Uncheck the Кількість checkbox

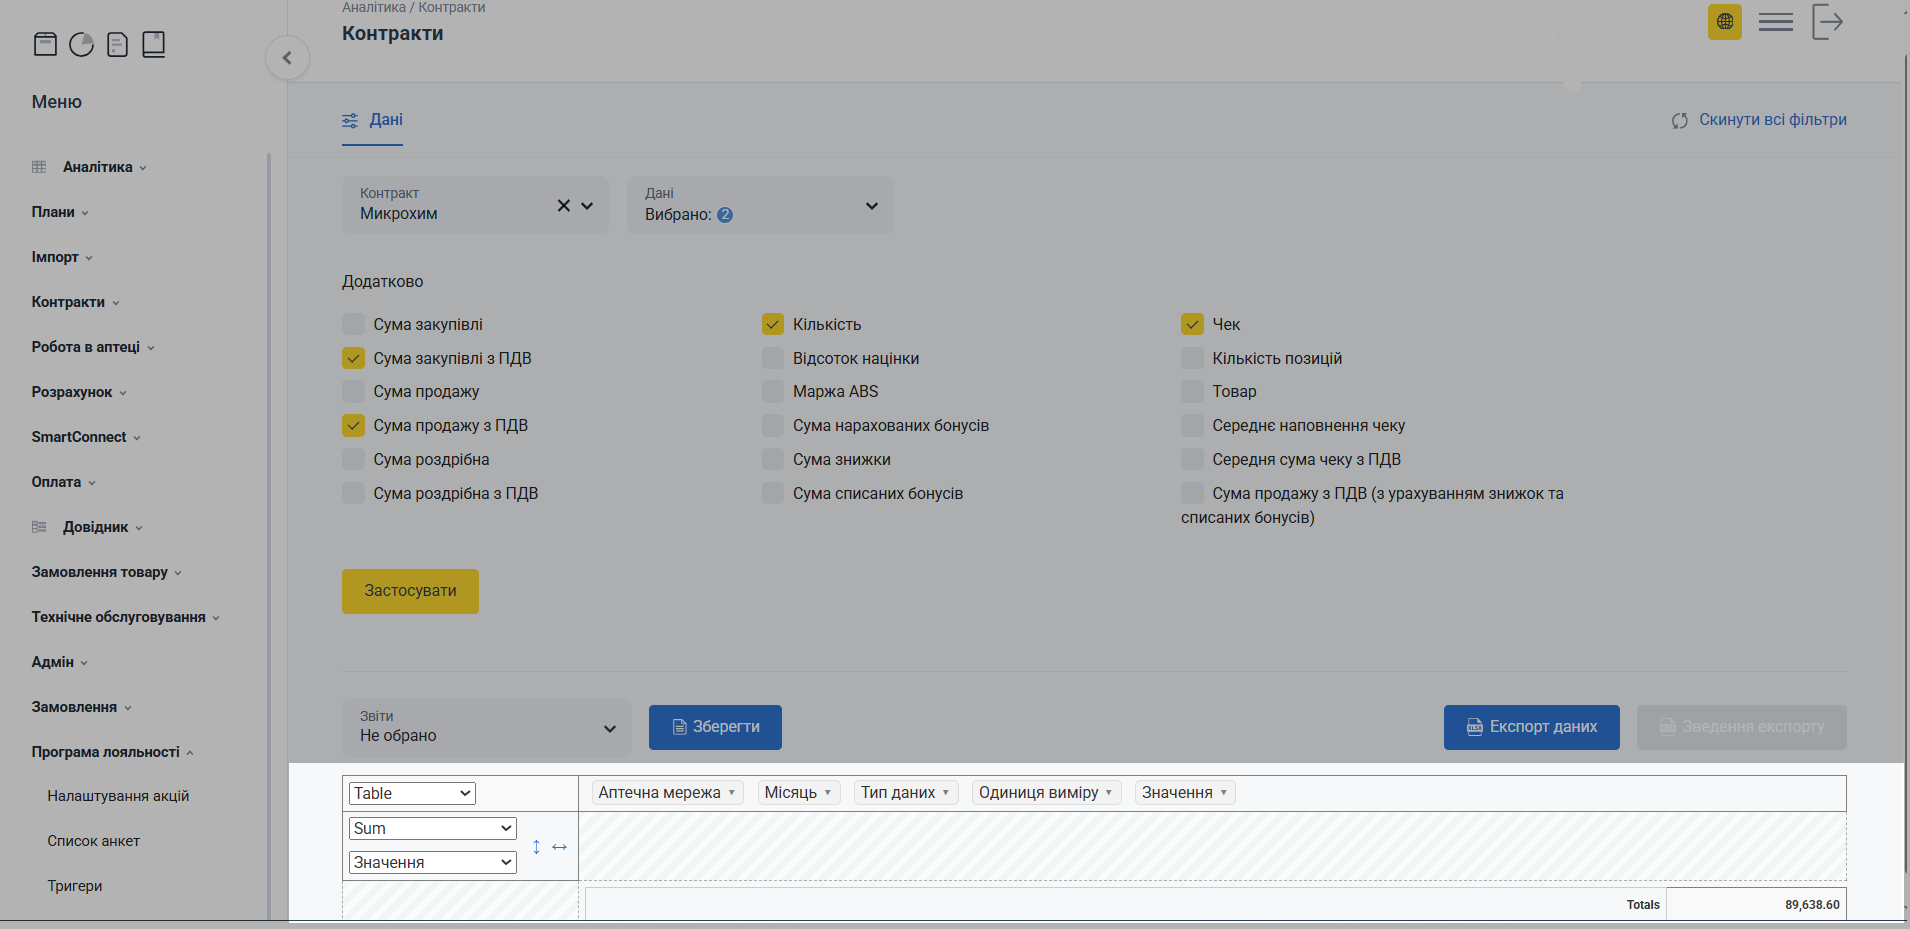click(772, 324)
